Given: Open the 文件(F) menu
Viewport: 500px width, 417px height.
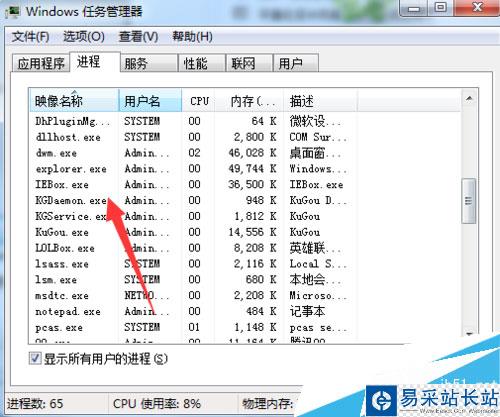Looking at the screenshot, I should pyautogui.click(x=30, y=37).
